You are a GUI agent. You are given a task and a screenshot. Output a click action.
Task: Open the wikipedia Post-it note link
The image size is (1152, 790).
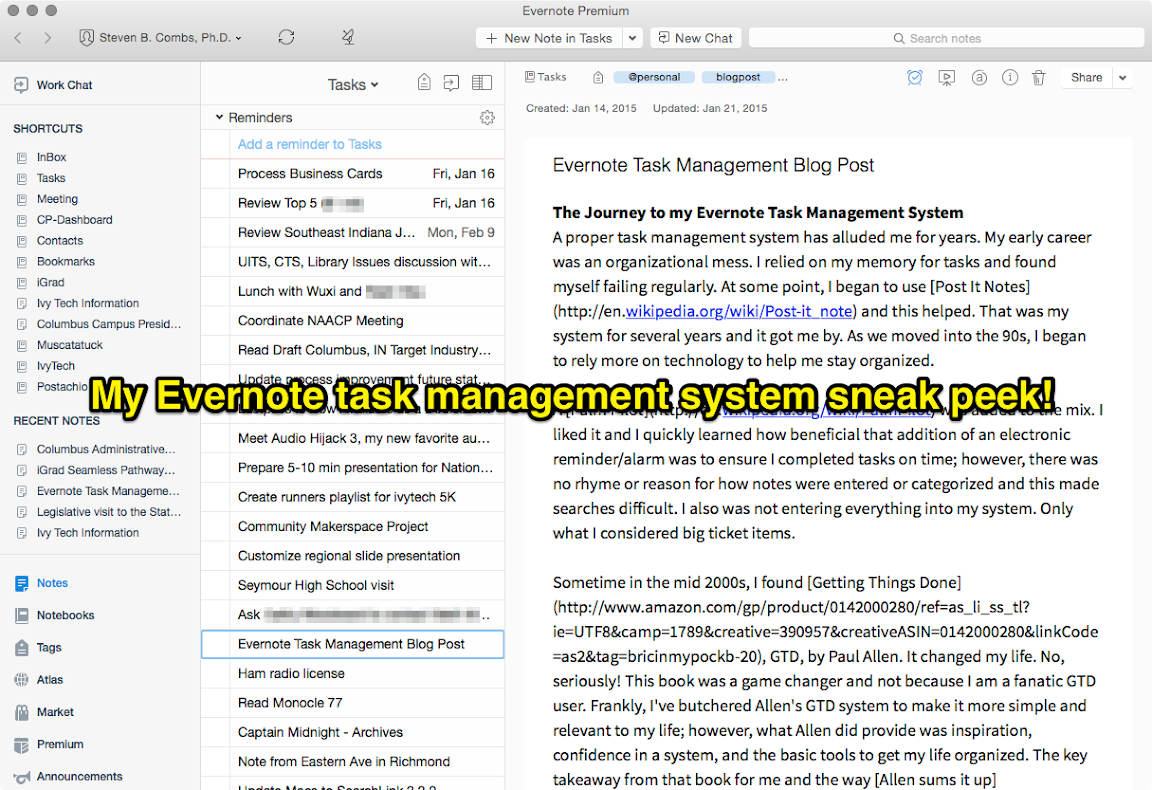coord(739,312)
